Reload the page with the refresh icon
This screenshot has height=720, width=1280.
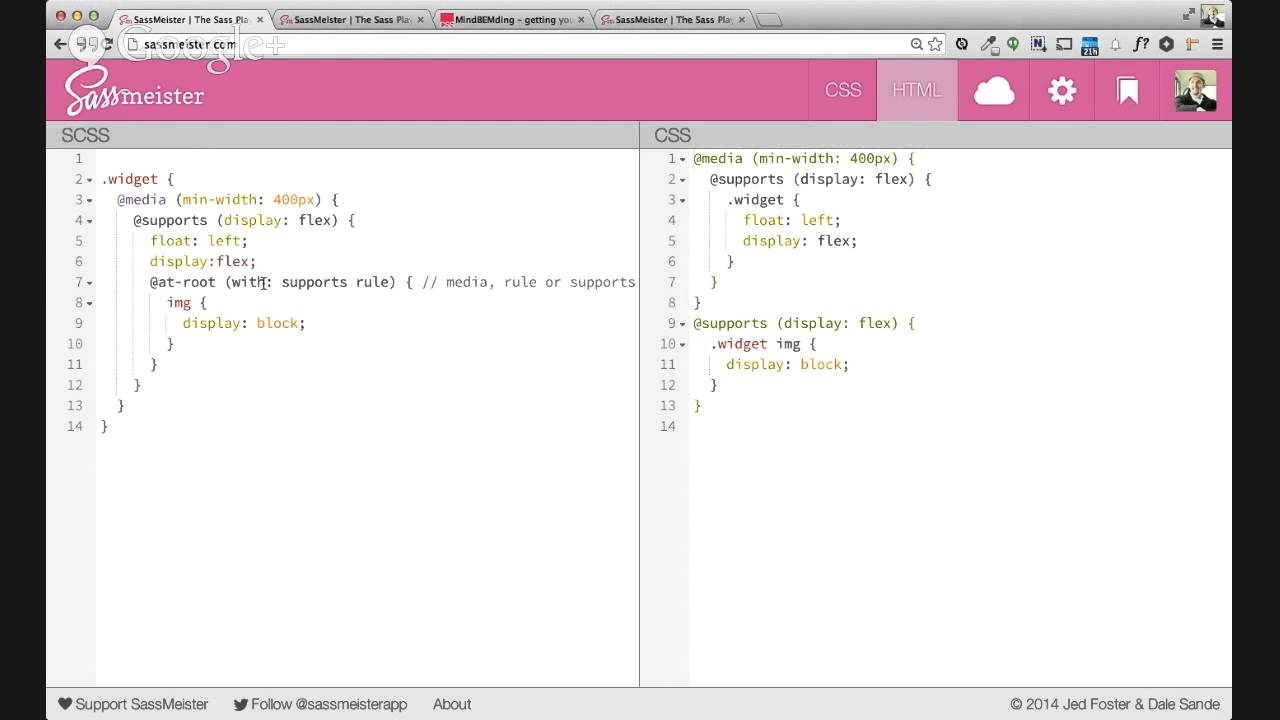pyautogui.click(x=106, y=44)
